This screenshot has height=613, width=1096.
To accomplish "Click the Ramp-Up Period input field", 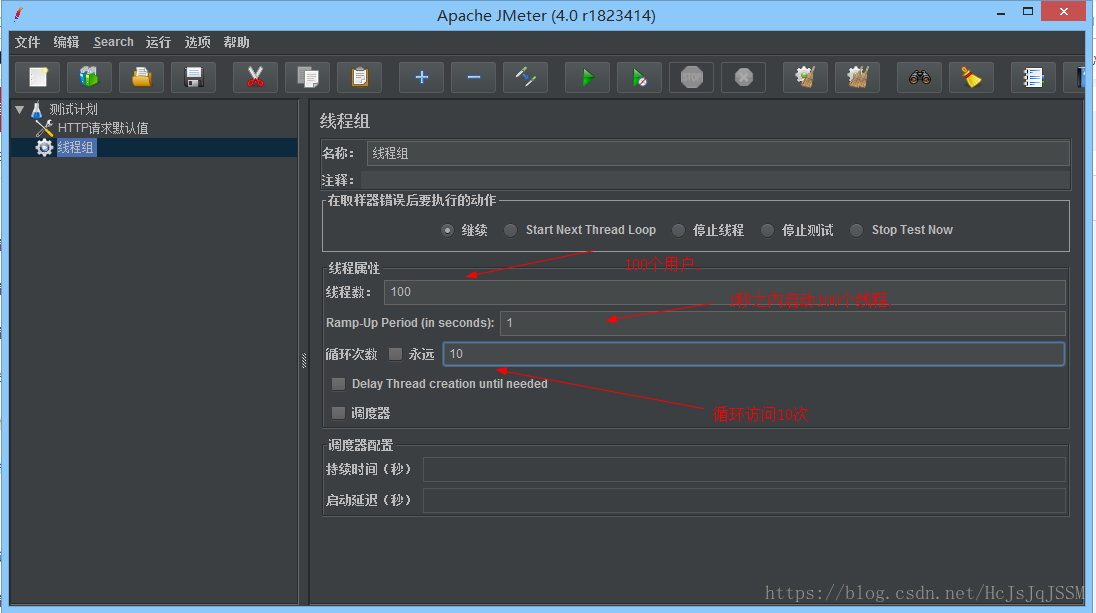I will coord(783,323).
